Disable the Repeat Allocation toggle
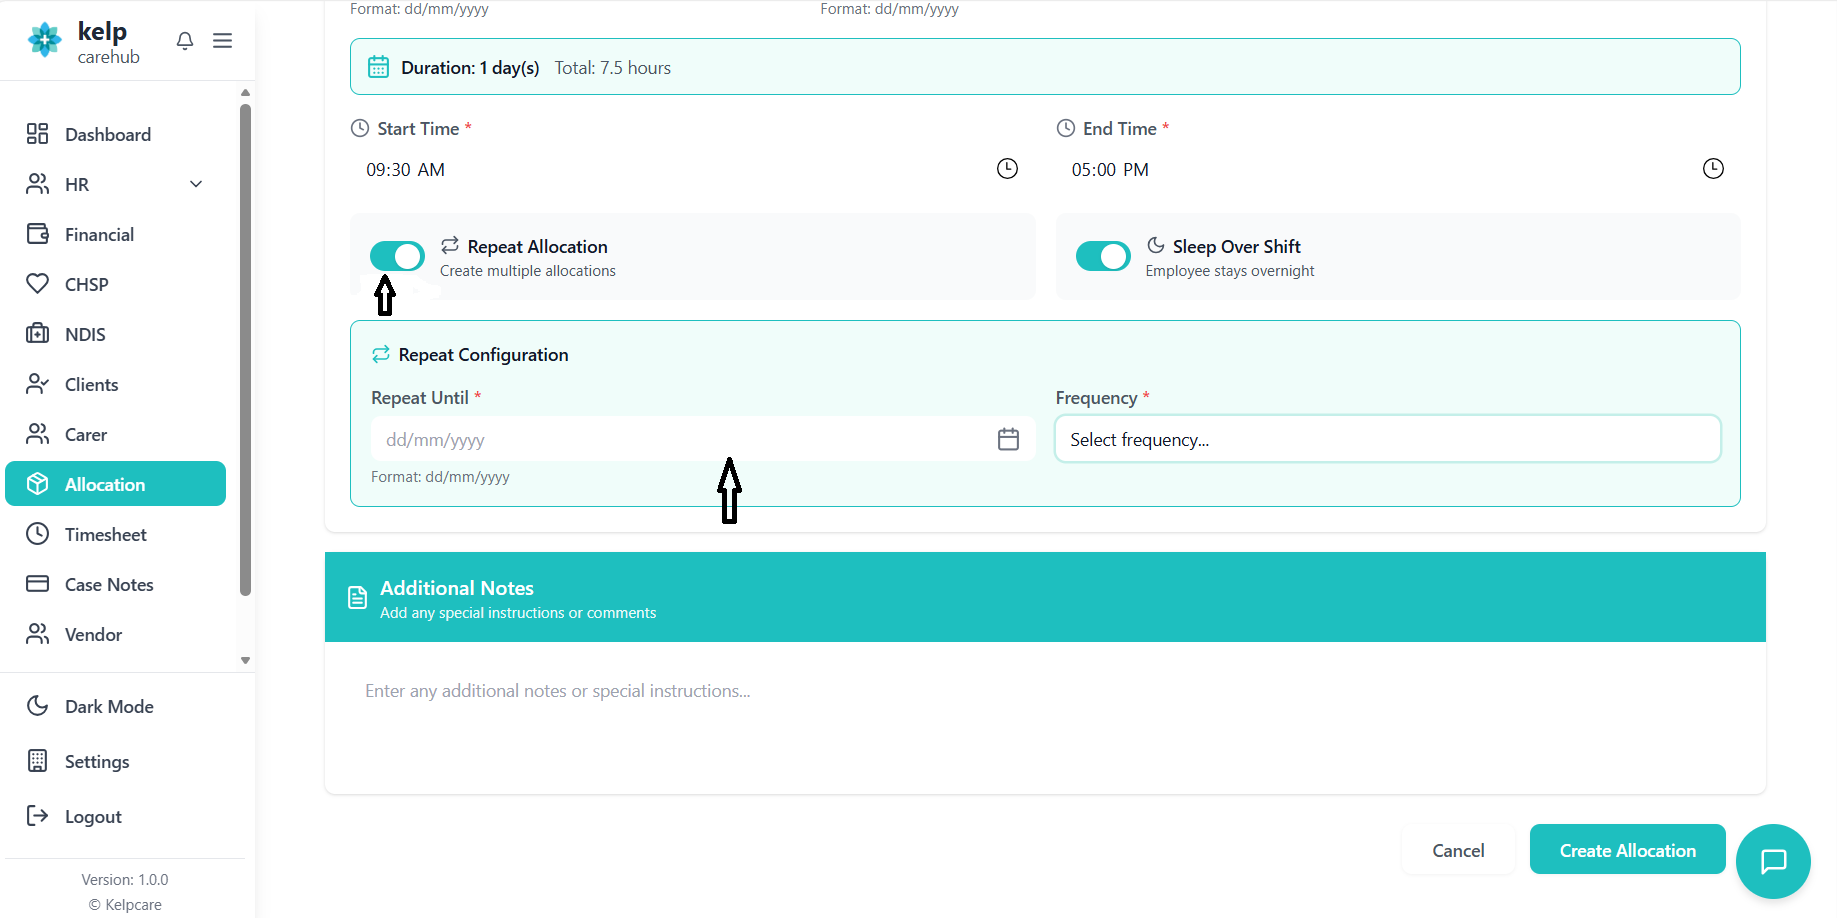This screenshot has width=1837, height=918. click(397, 257)
